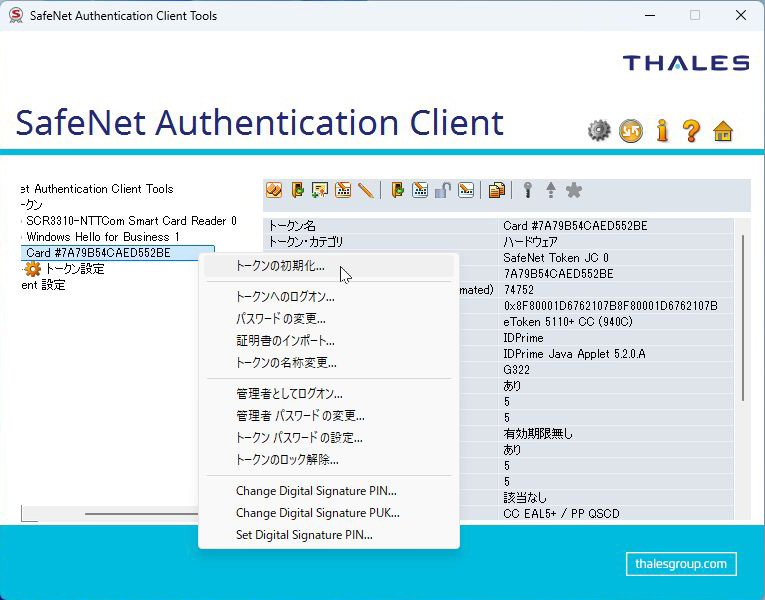The height and width of the screenshot is (600, 765).
Task: Click the gray up-arrow toolbar icon
Action: pos(551,190)
